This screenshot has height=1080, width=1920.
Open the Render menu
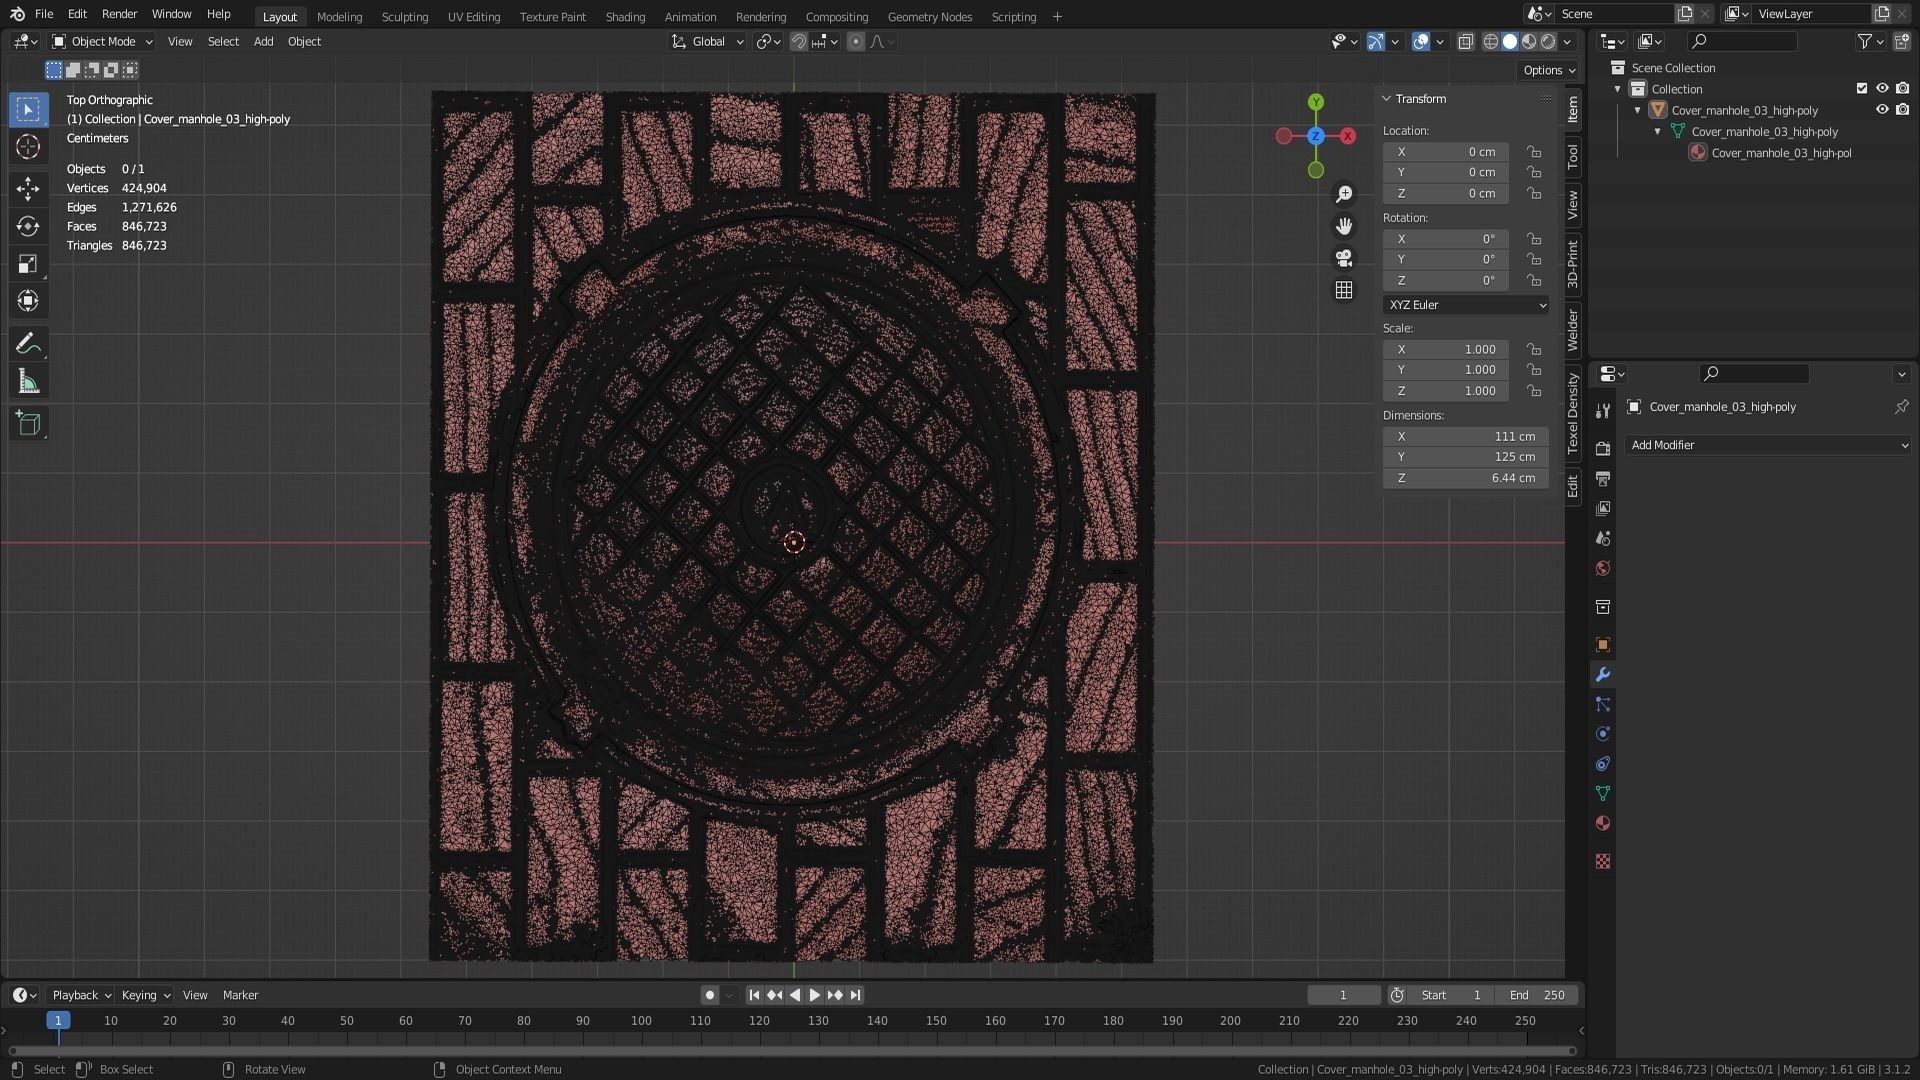tap(119, 14)
